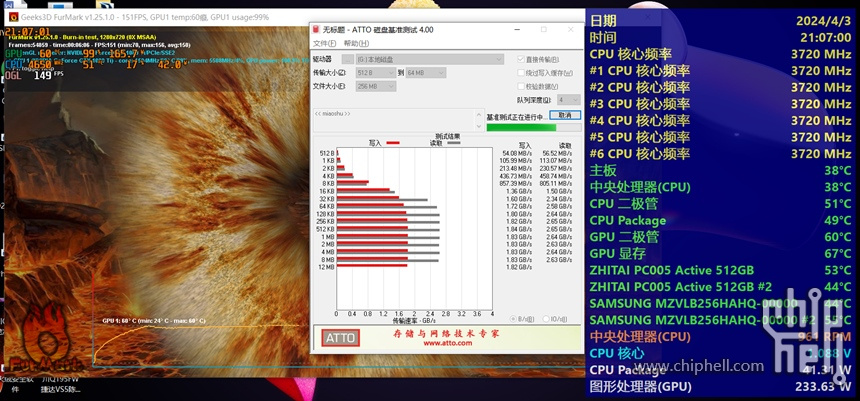Click the OGL 149 FPS overlay readout
860x401 pixels.
click(x=33, y=75)
